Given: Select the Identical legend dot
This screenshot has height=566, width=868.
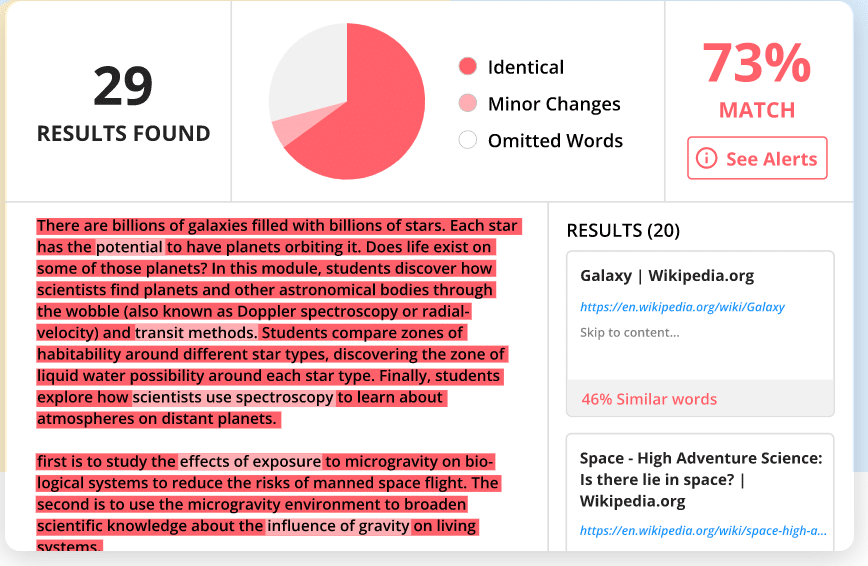Looking at the screenshot, I should (x=467, y=67).
